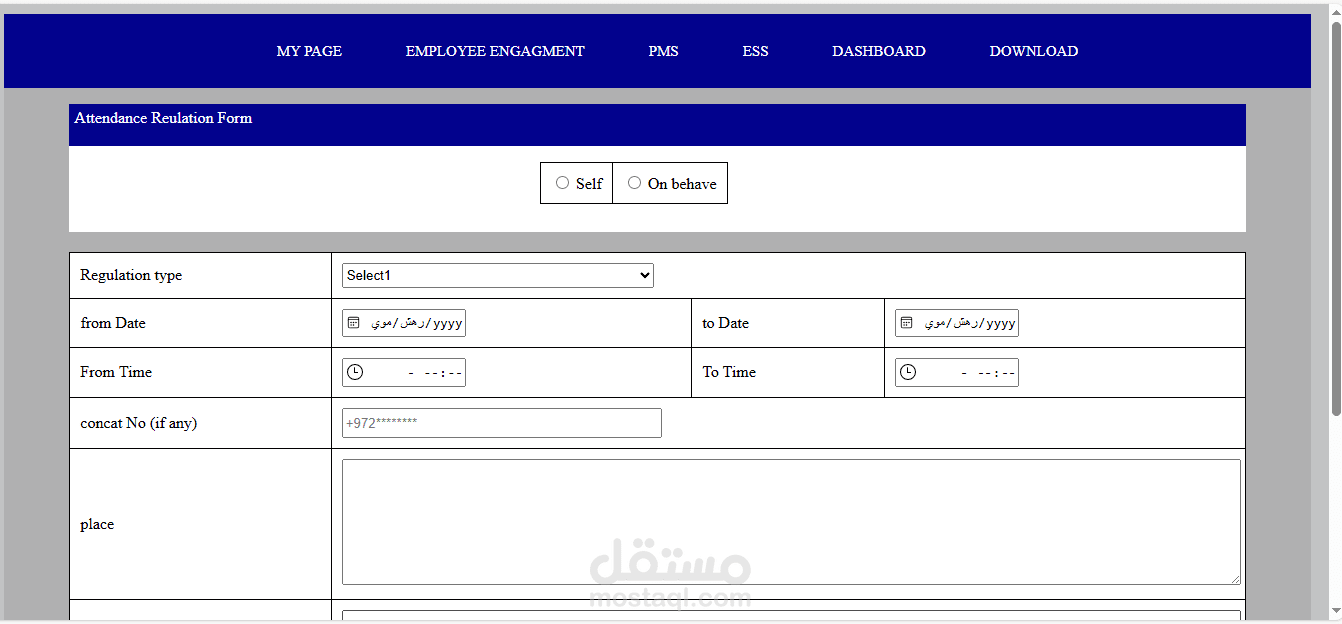Focus the From Time input
Screen dimensions: 1342x624
pyautogui.click(x=404, y=372)
